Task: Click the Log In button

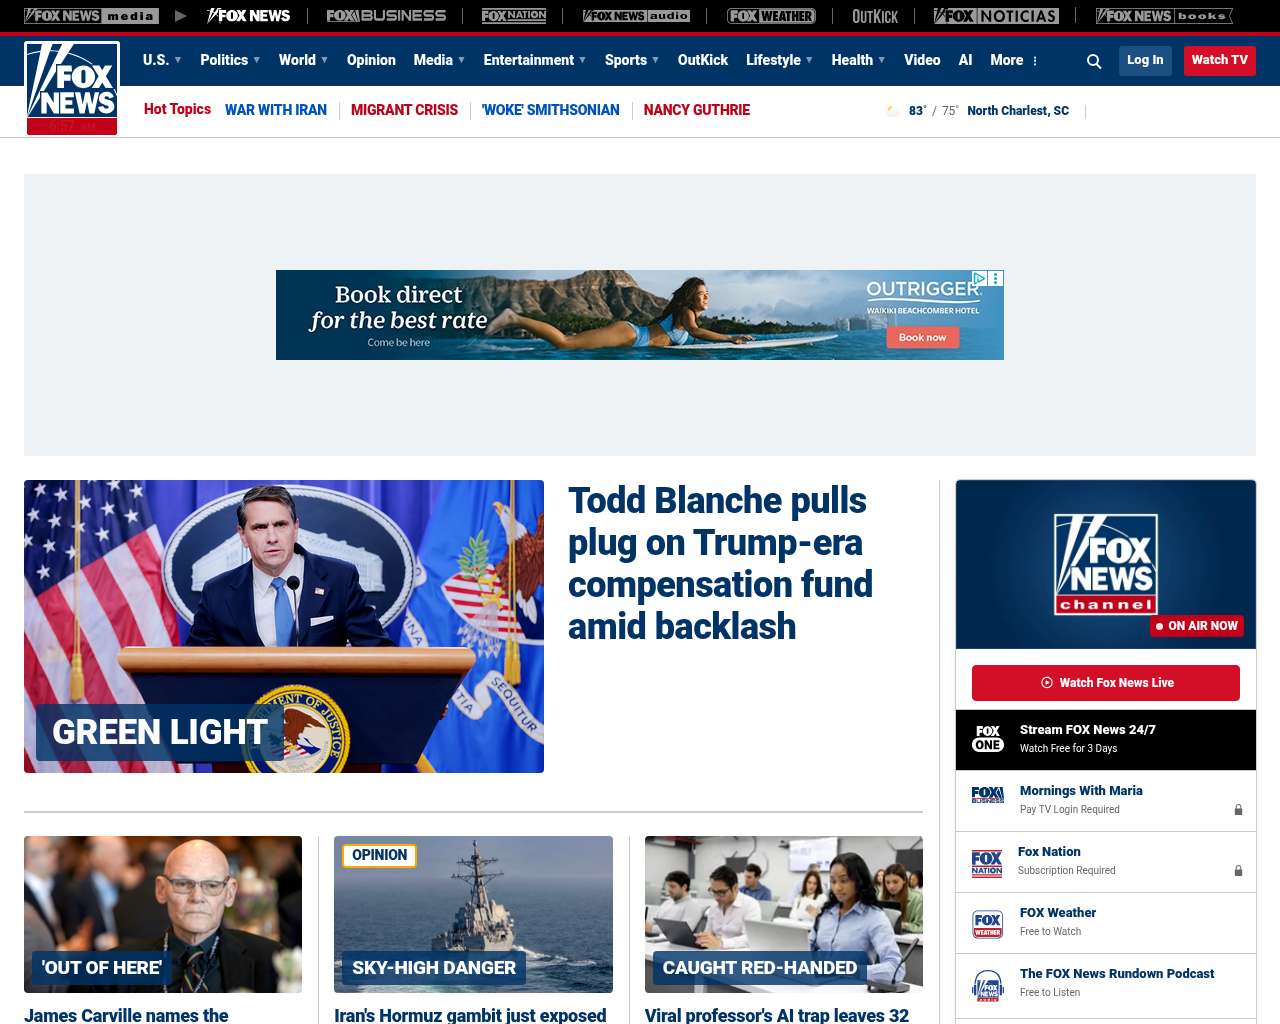Action: [1145, 60]
